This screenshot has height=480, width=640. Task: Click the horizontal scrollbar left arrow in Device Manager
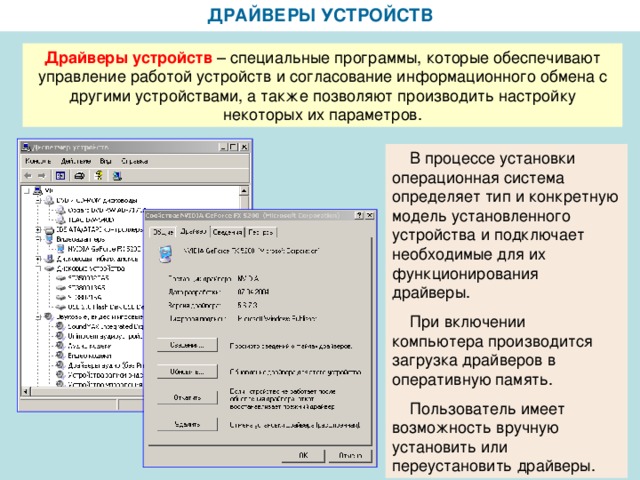(26, 391)
